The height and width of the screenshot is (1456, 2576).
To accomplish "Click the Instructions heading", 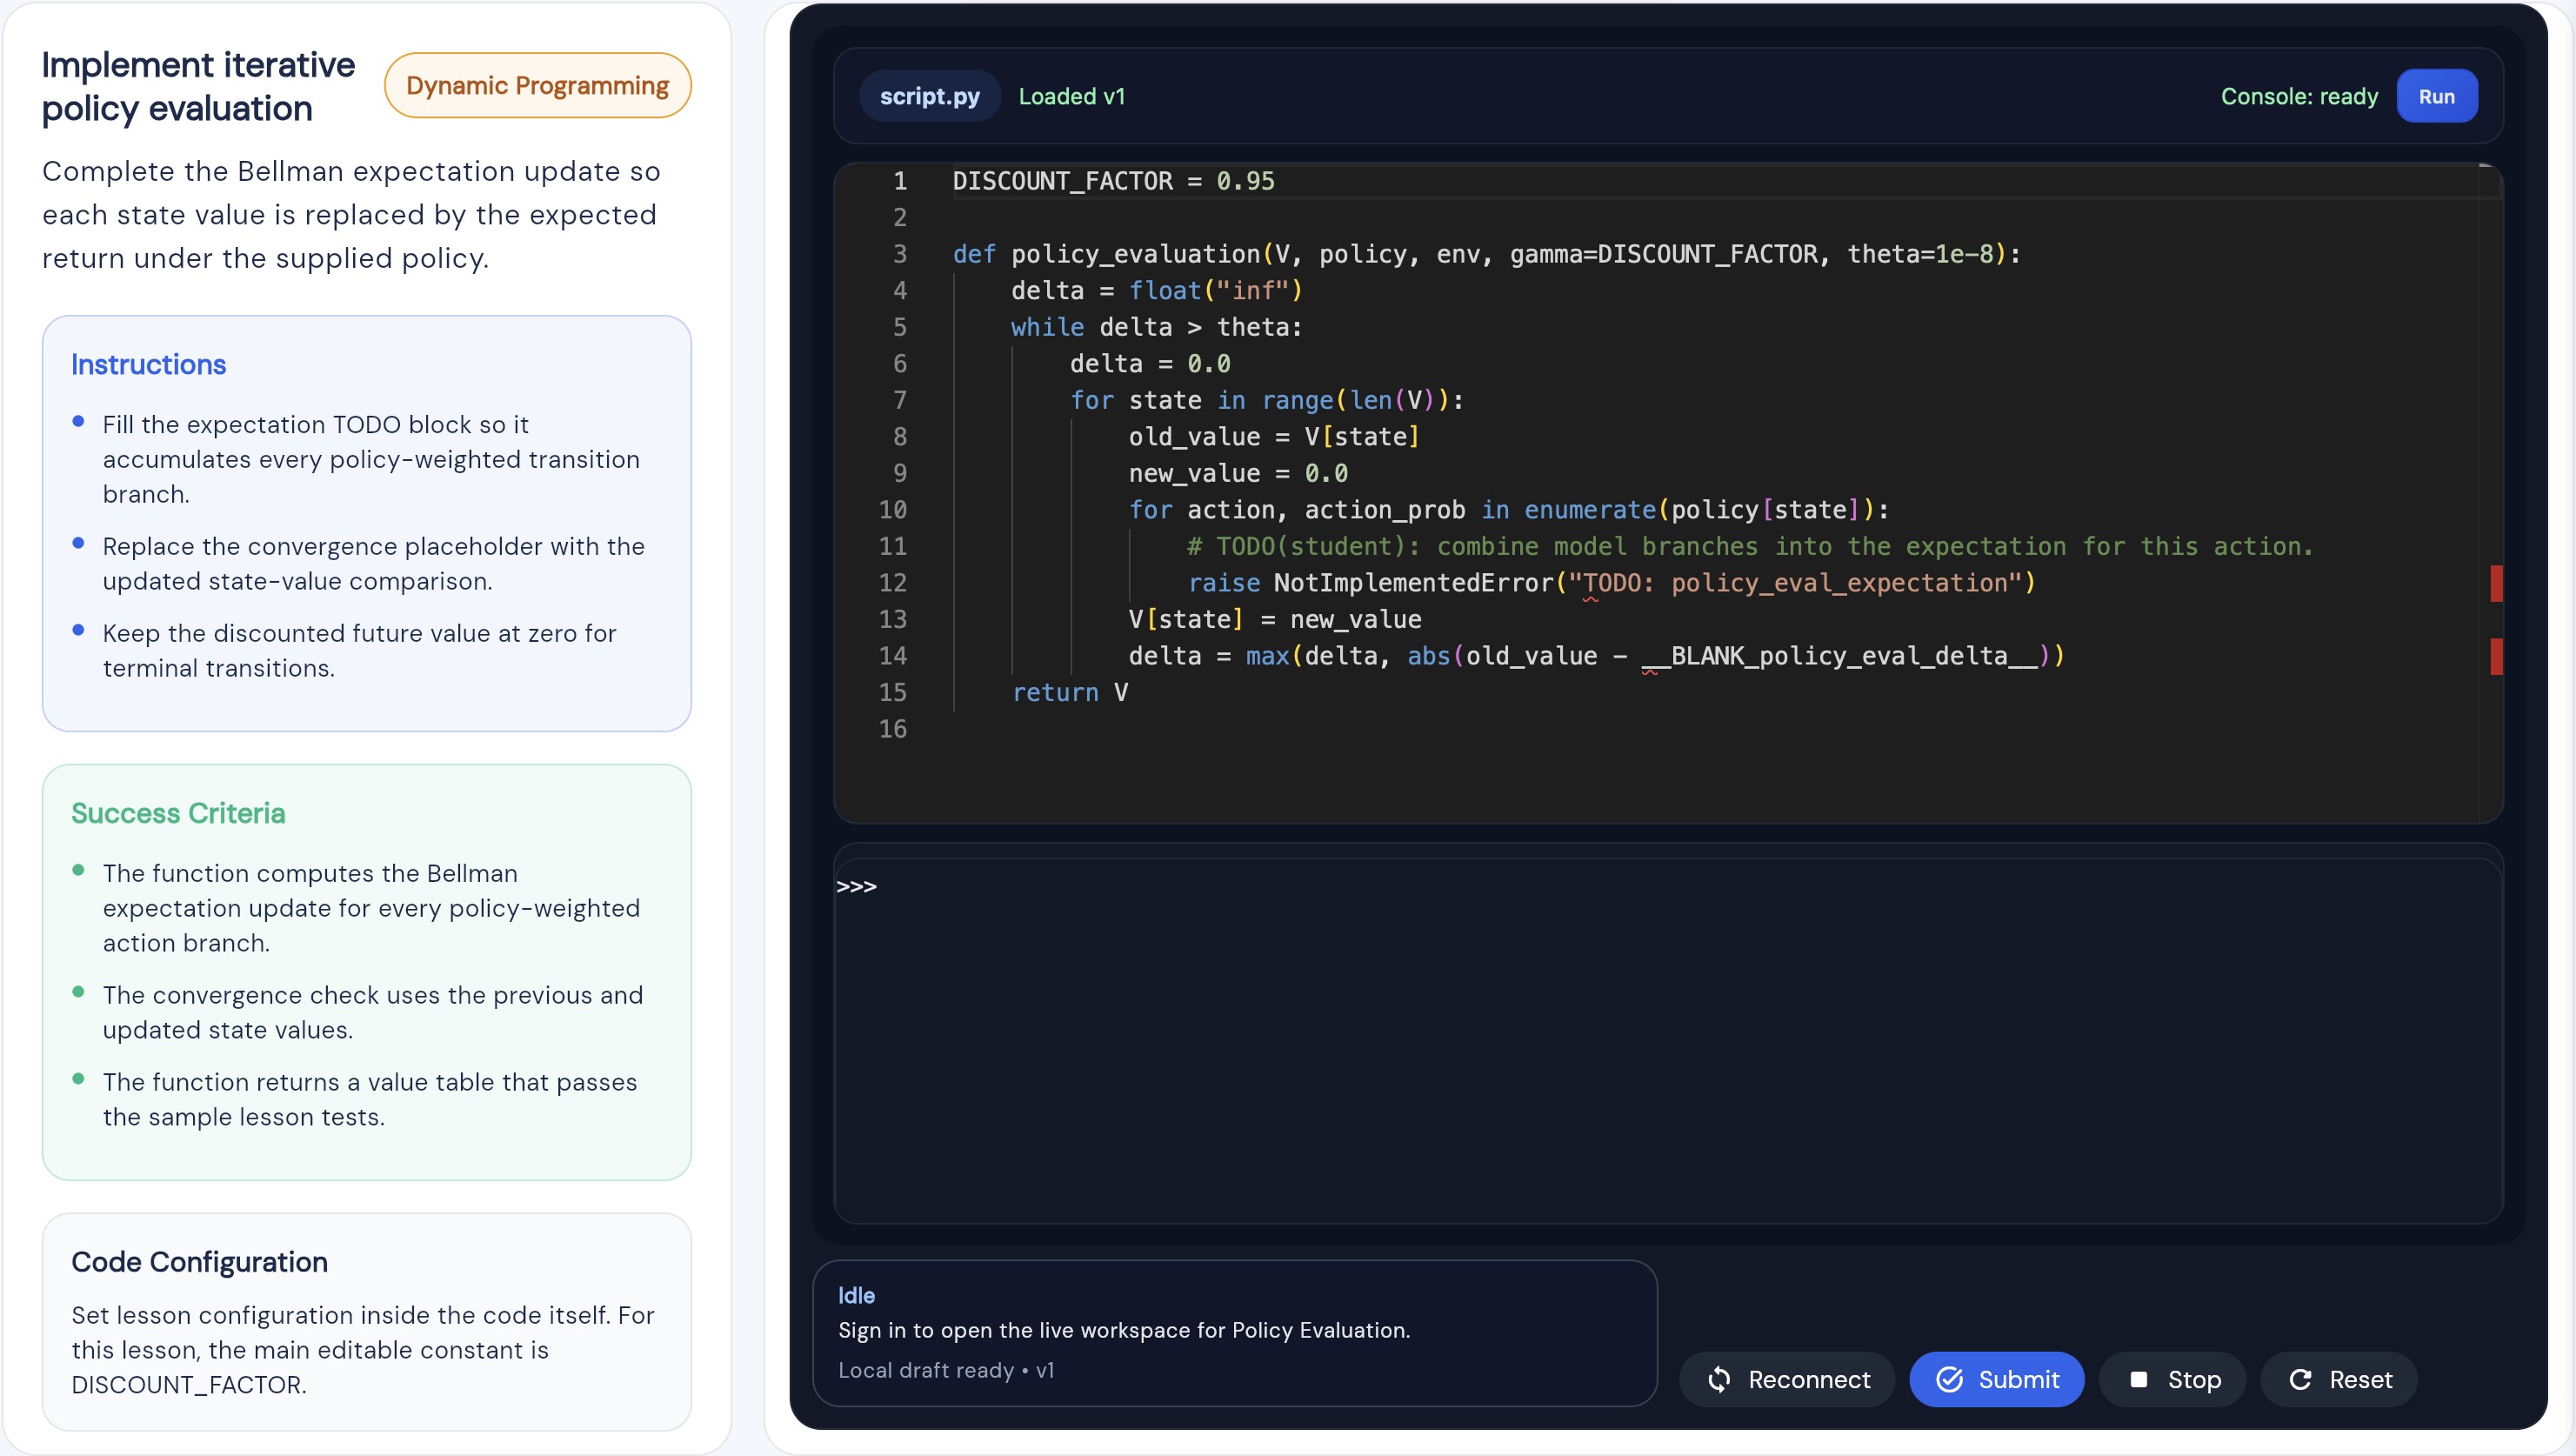I will [x=148, y=364].
